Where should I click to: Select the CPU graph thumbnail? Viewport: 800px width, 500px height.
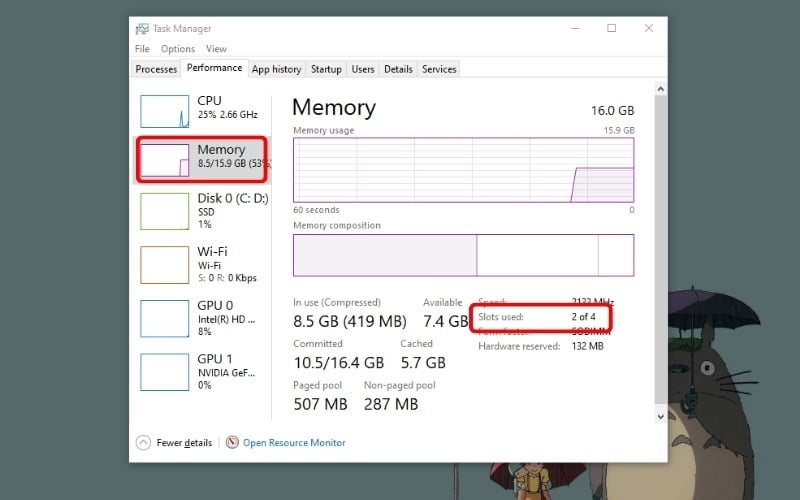pyautogui.click(x=164, y=111)
